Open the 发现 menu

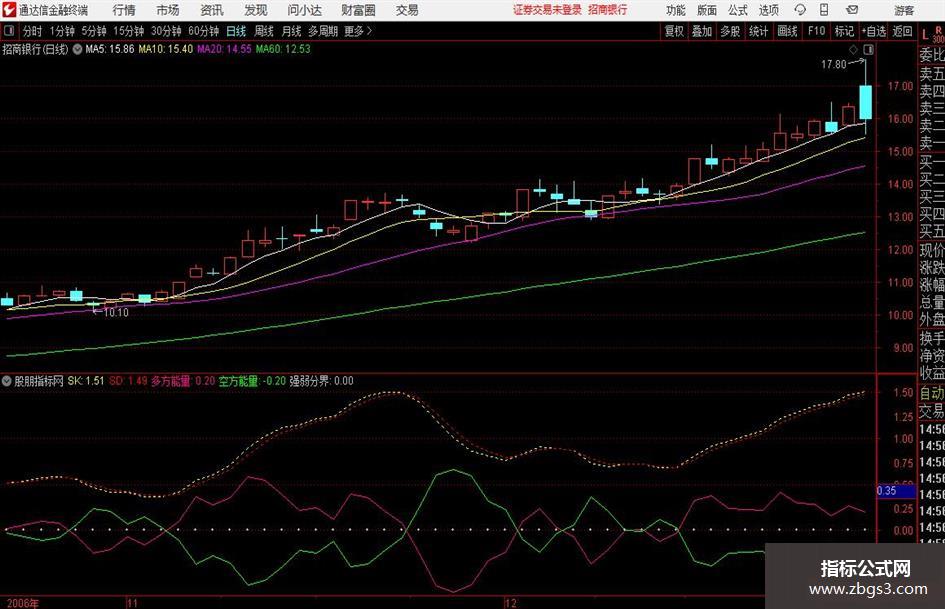(x=256, y=10)
